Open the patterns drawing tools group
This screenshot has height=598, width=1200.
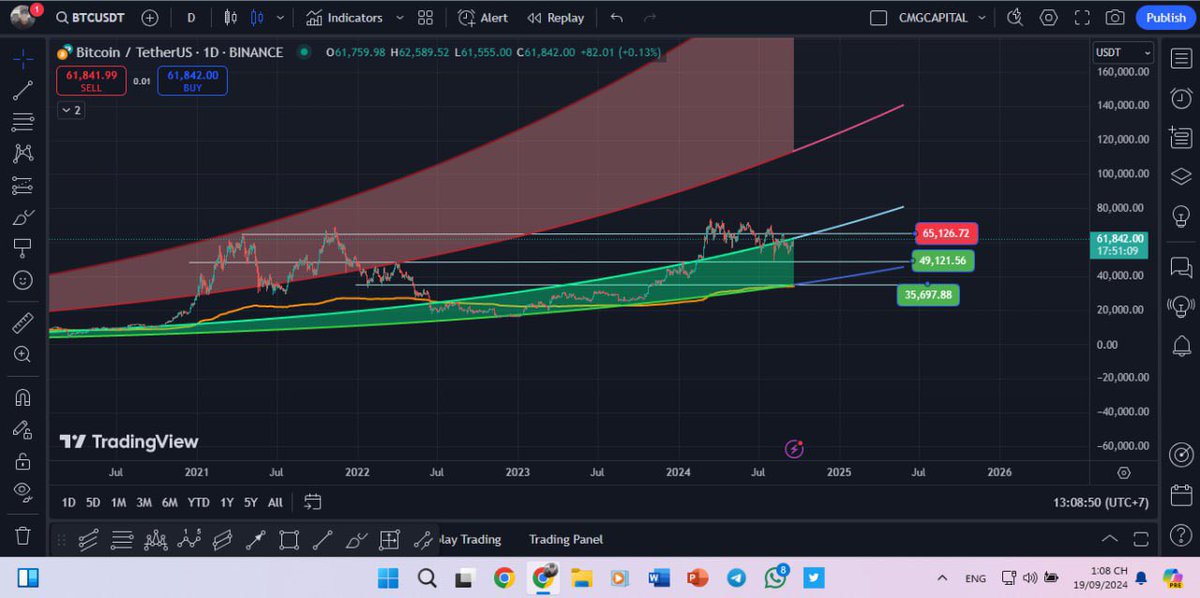23,153
